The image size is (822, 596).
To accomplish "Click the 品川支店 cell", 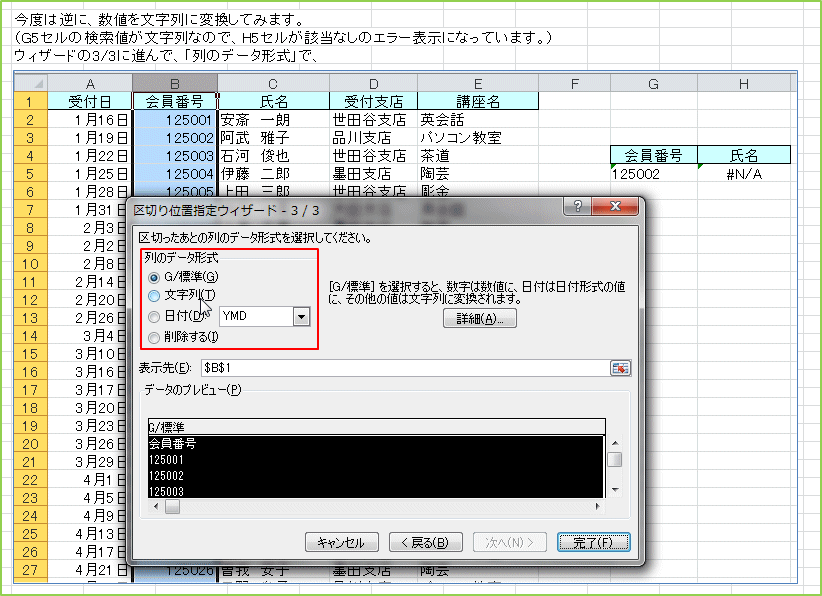I will [373, 137].
